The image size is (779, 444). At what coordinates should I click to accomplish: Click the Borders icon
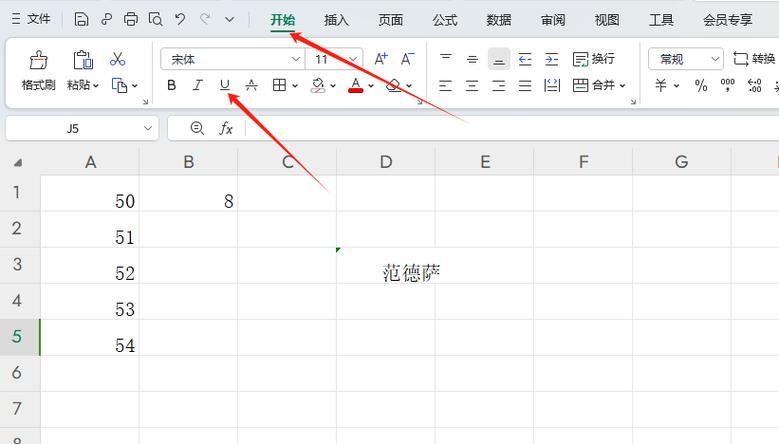coord(279,85)
